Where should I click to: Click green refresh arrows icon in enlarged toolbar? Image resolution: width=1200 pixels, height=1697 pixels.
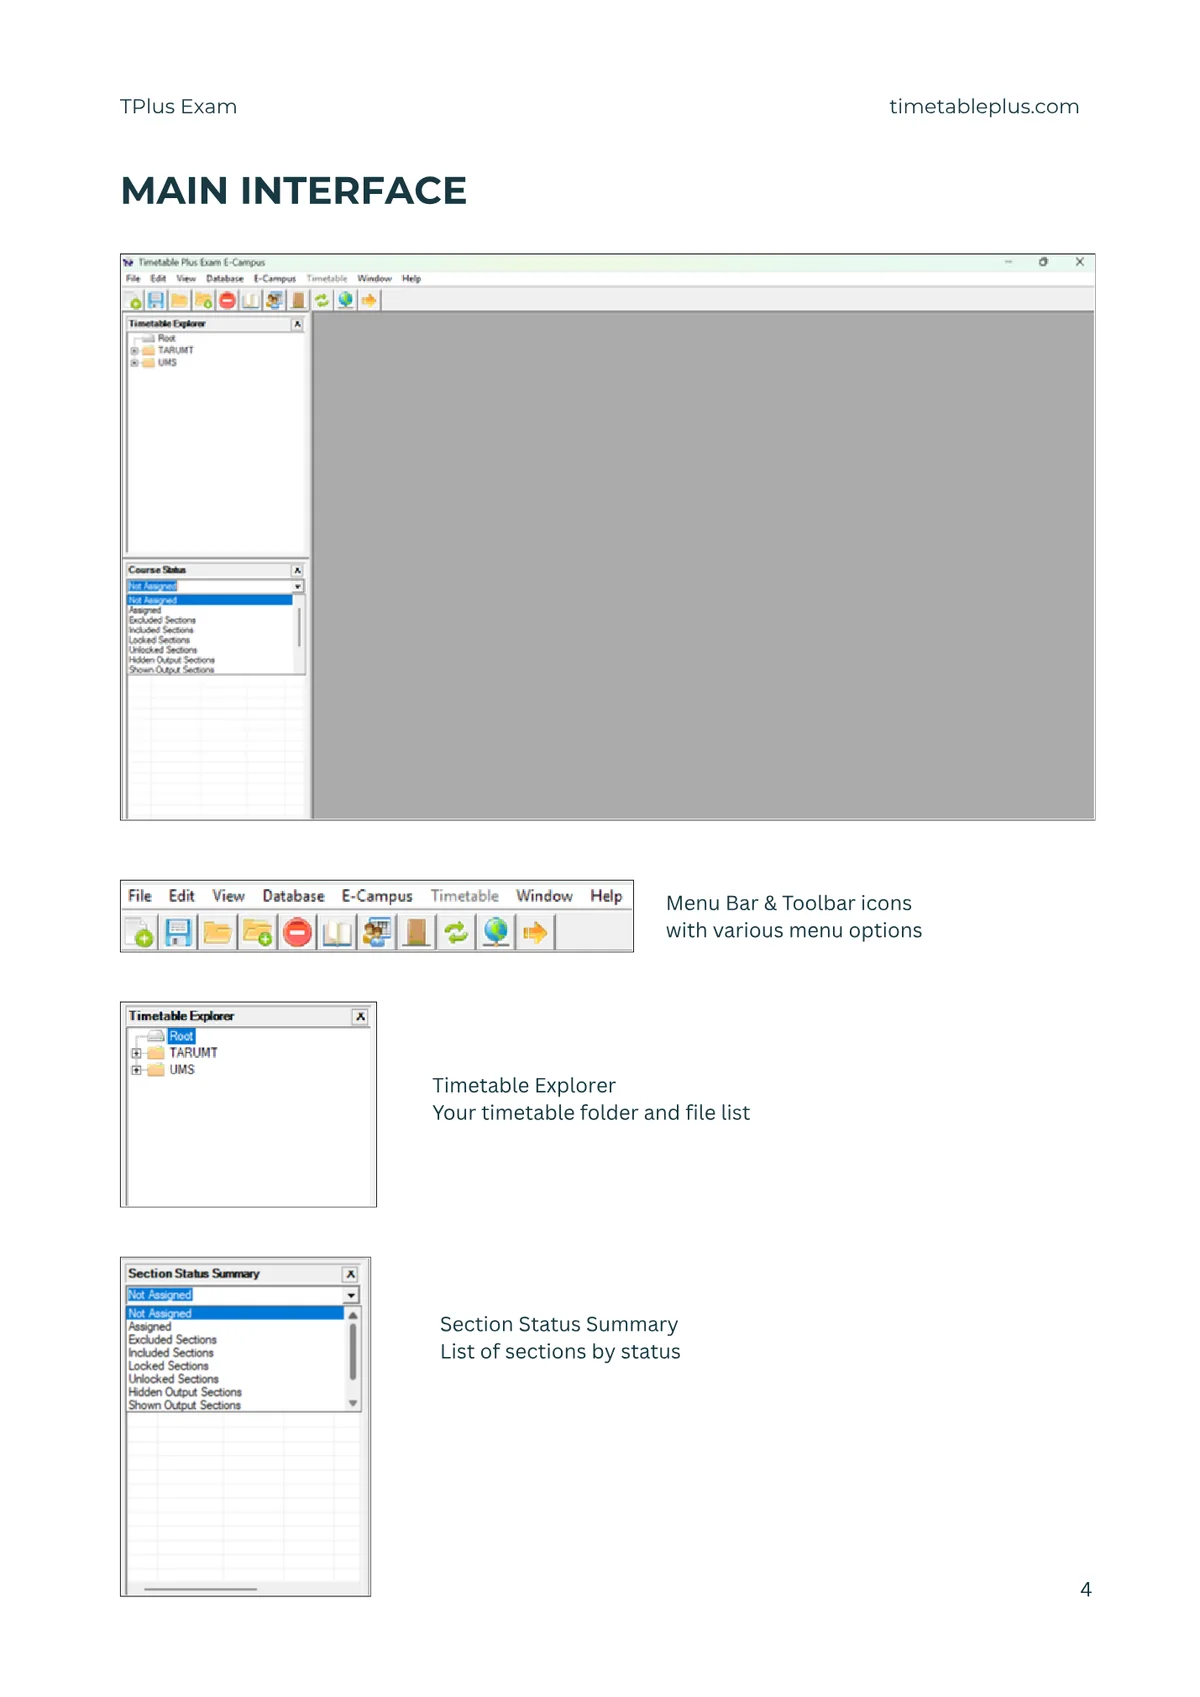click(x=456, y=933)
